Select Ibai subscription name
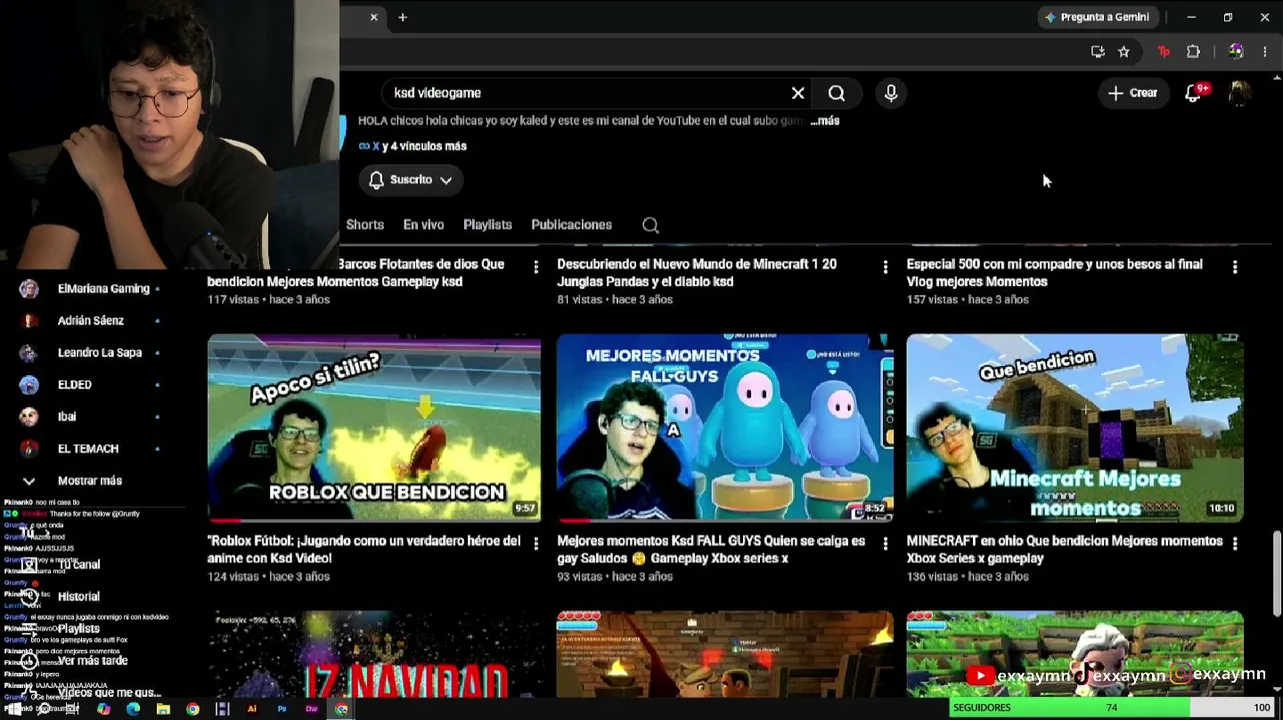The height and width of the screenshot is (720, 1283). tap(67, 417)
